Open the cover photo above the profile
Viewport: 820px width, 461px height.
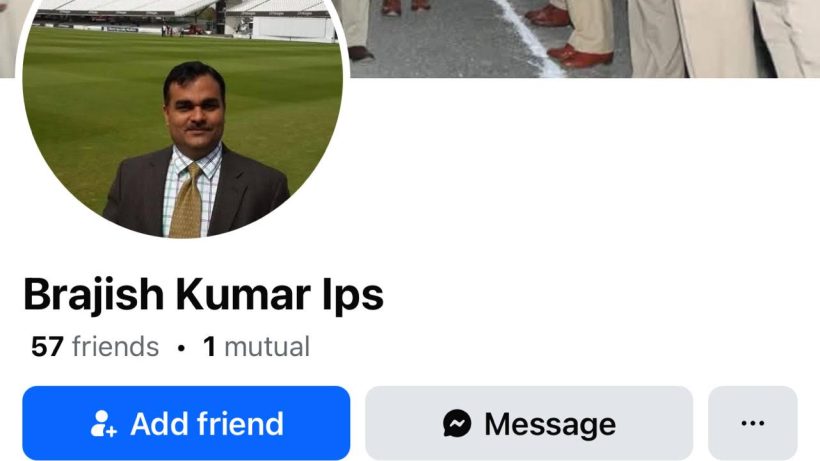[x=583, y=39]
